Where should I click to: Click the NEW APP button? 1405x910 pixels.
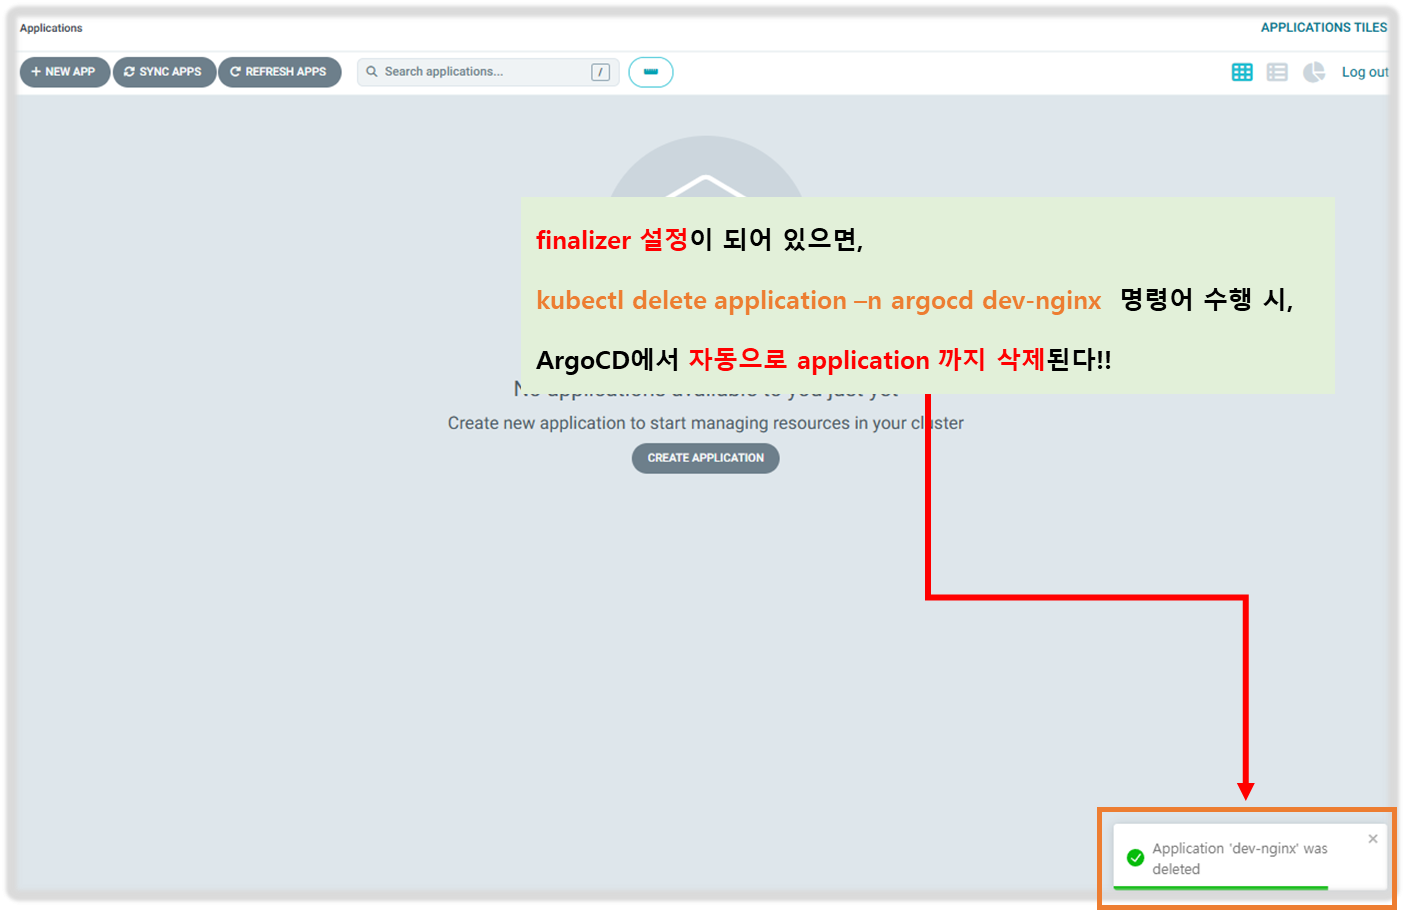pos(65,72)
